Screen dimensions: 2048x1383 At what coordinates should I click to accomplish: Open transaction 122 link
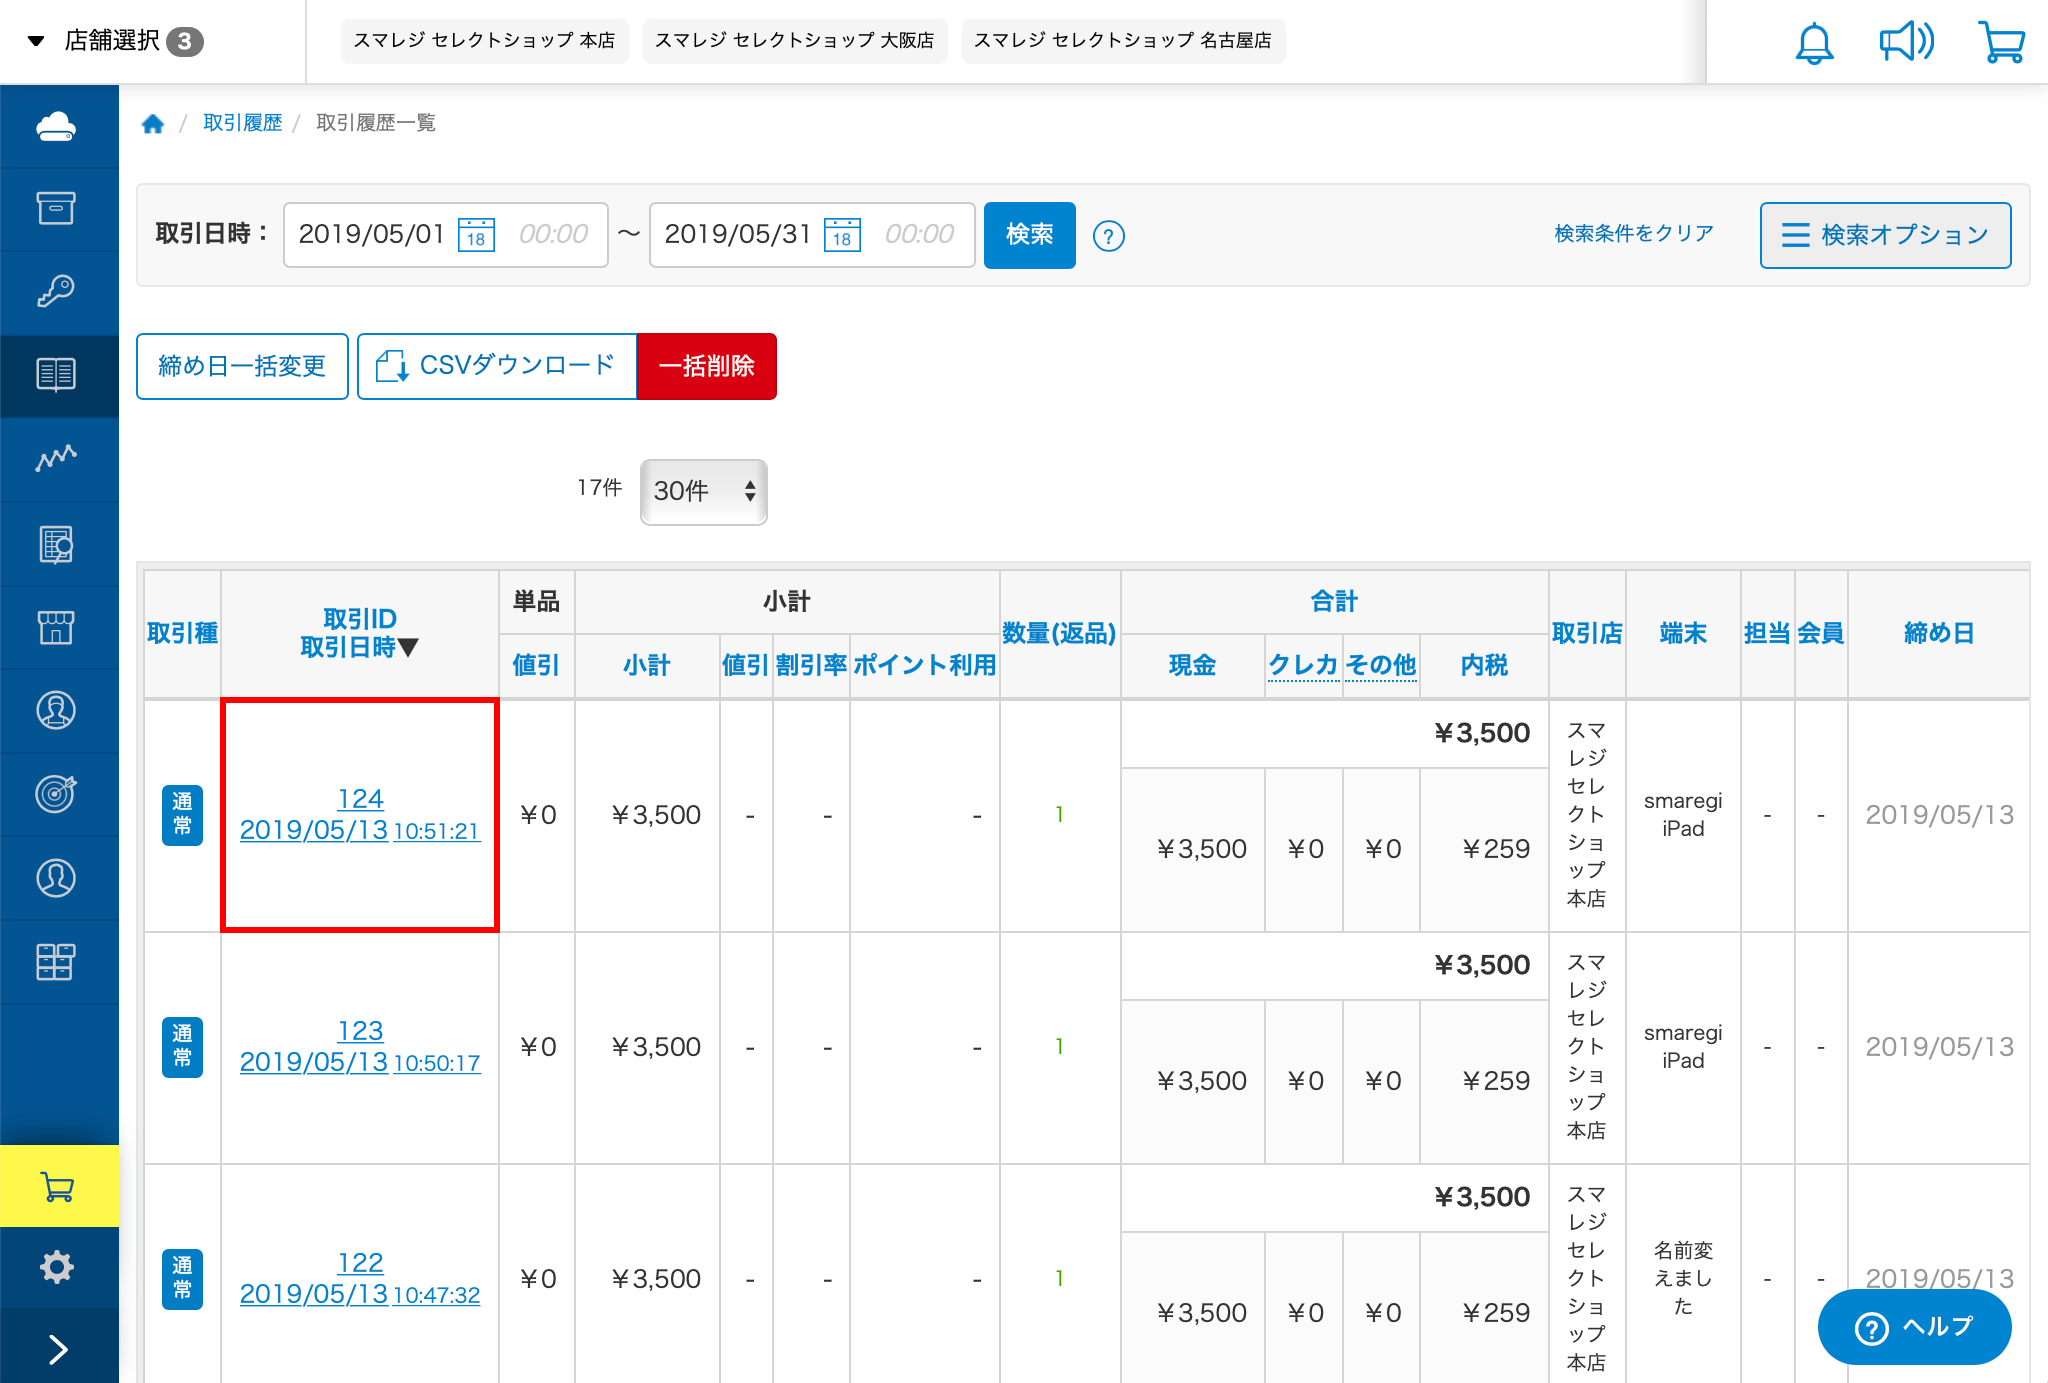(x=360, y=1263)
